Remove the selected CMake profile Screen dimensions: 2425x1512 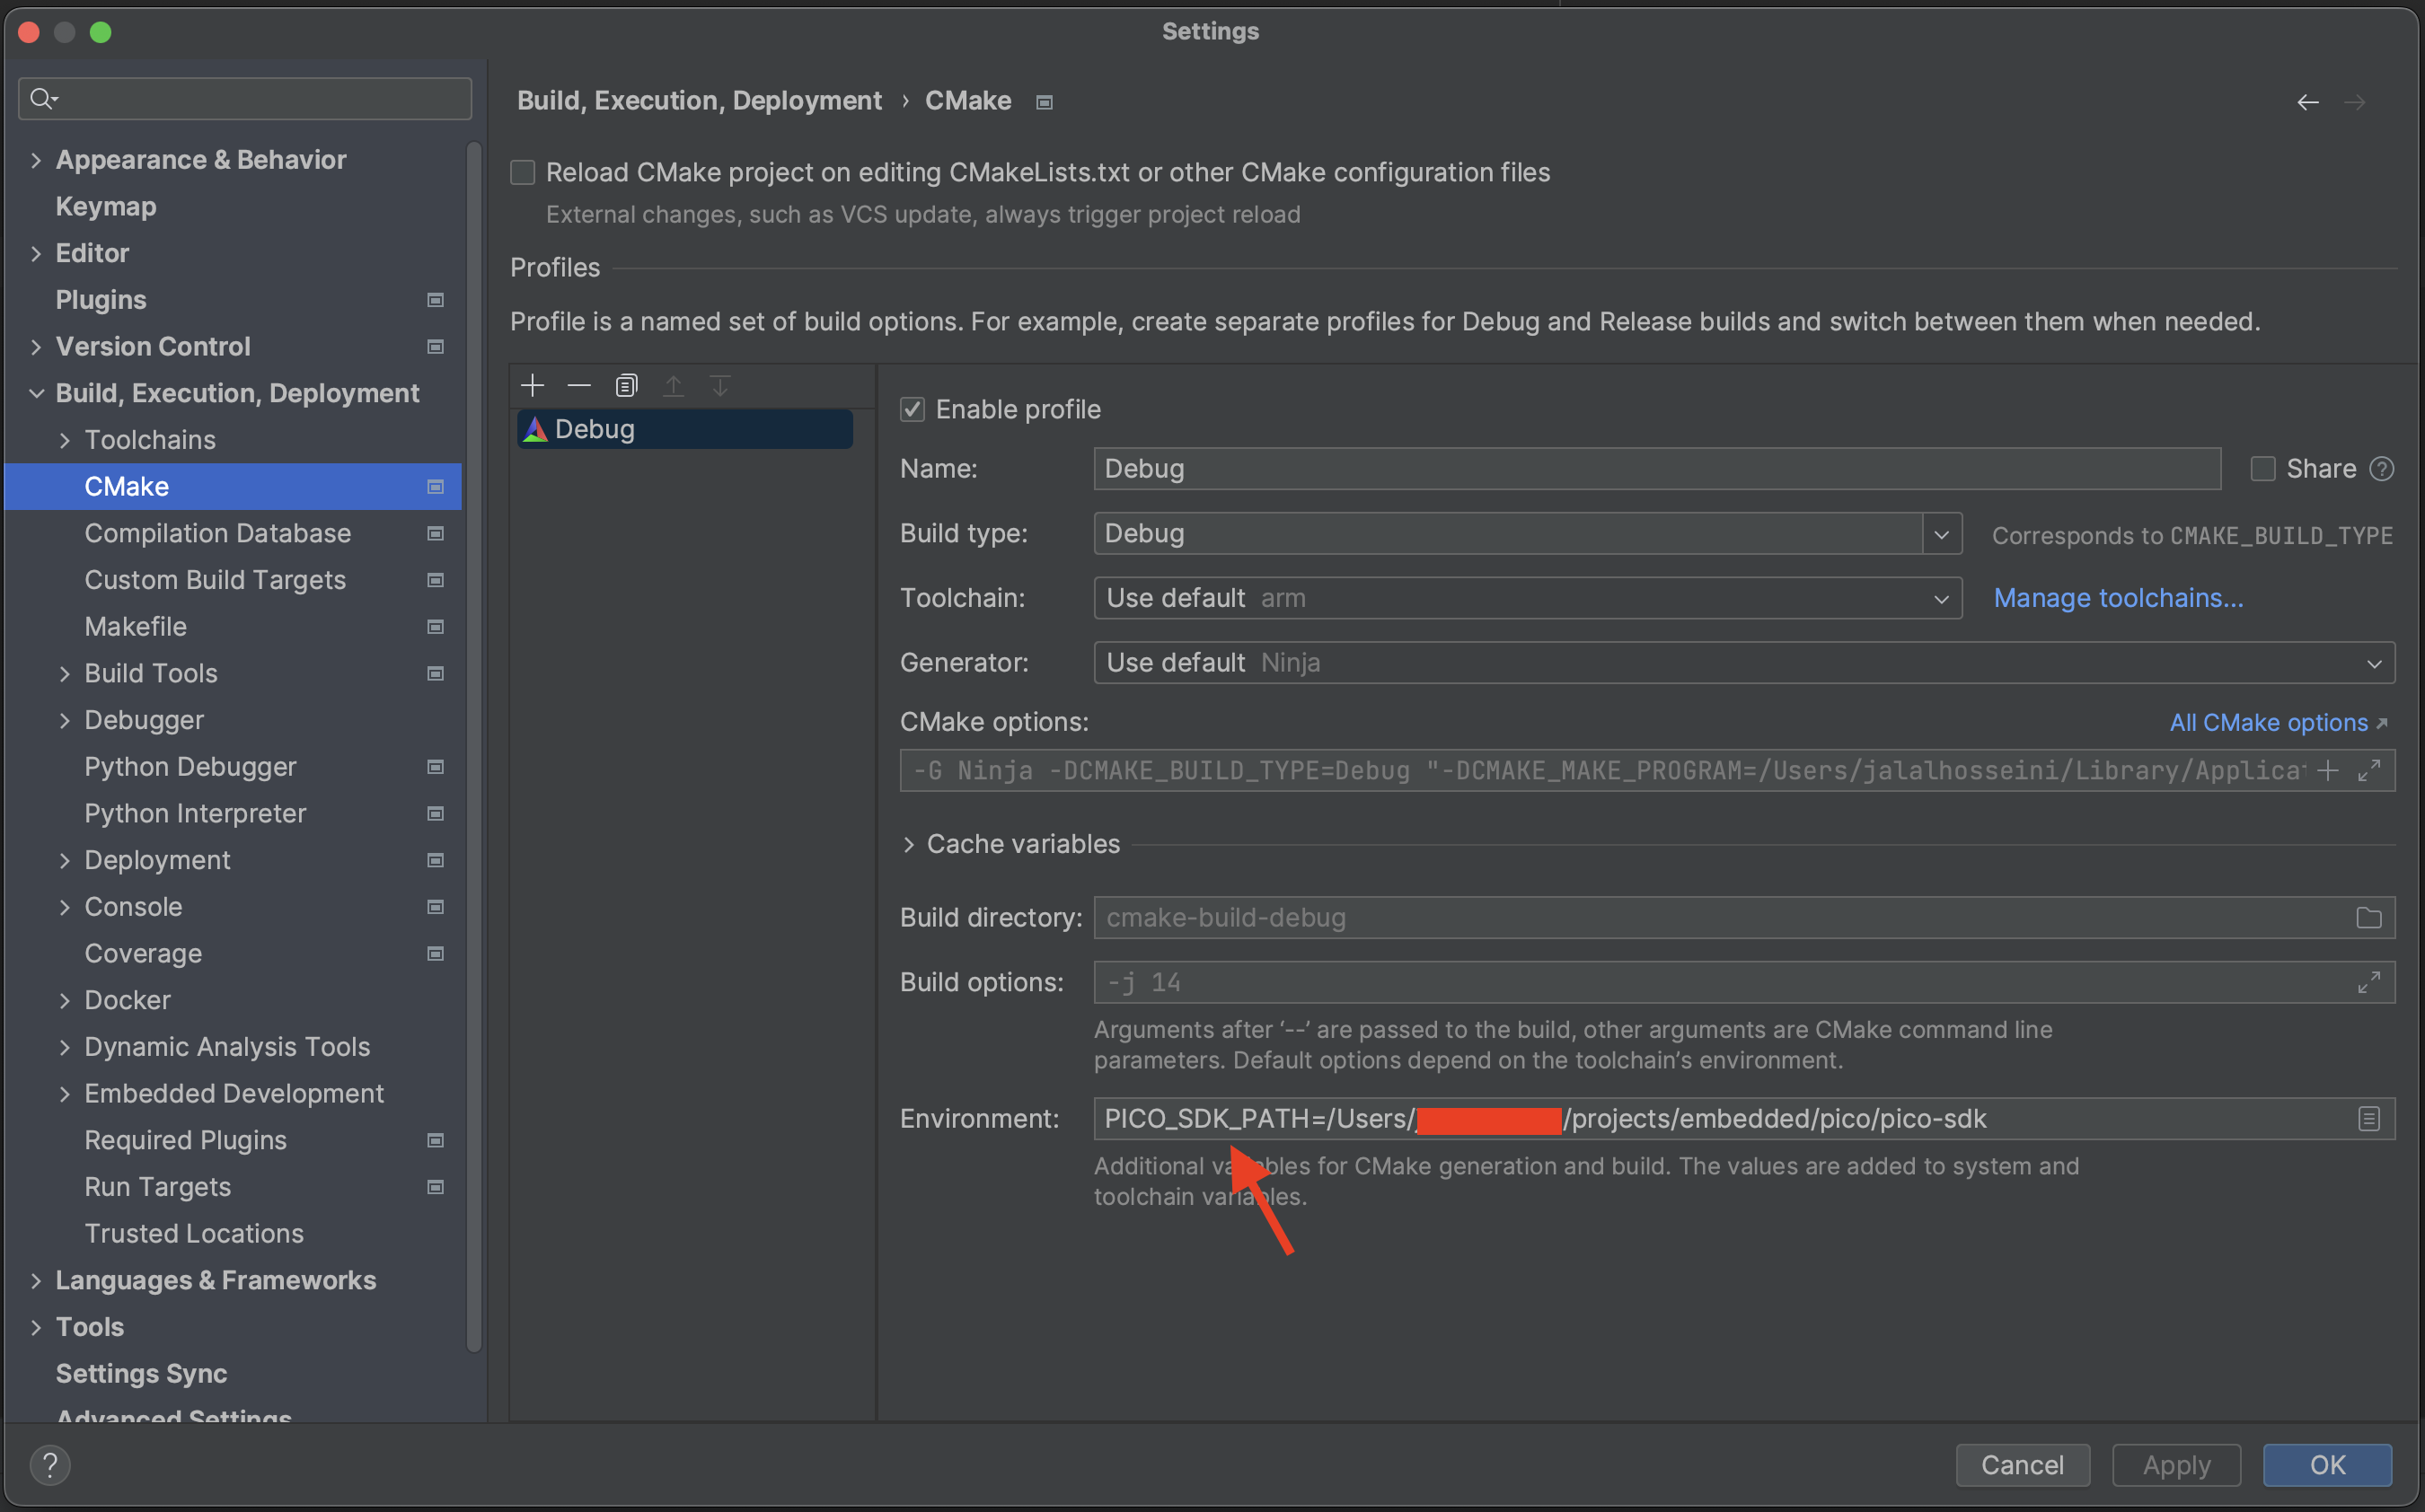pyautogui.click(x=579, y=385)
